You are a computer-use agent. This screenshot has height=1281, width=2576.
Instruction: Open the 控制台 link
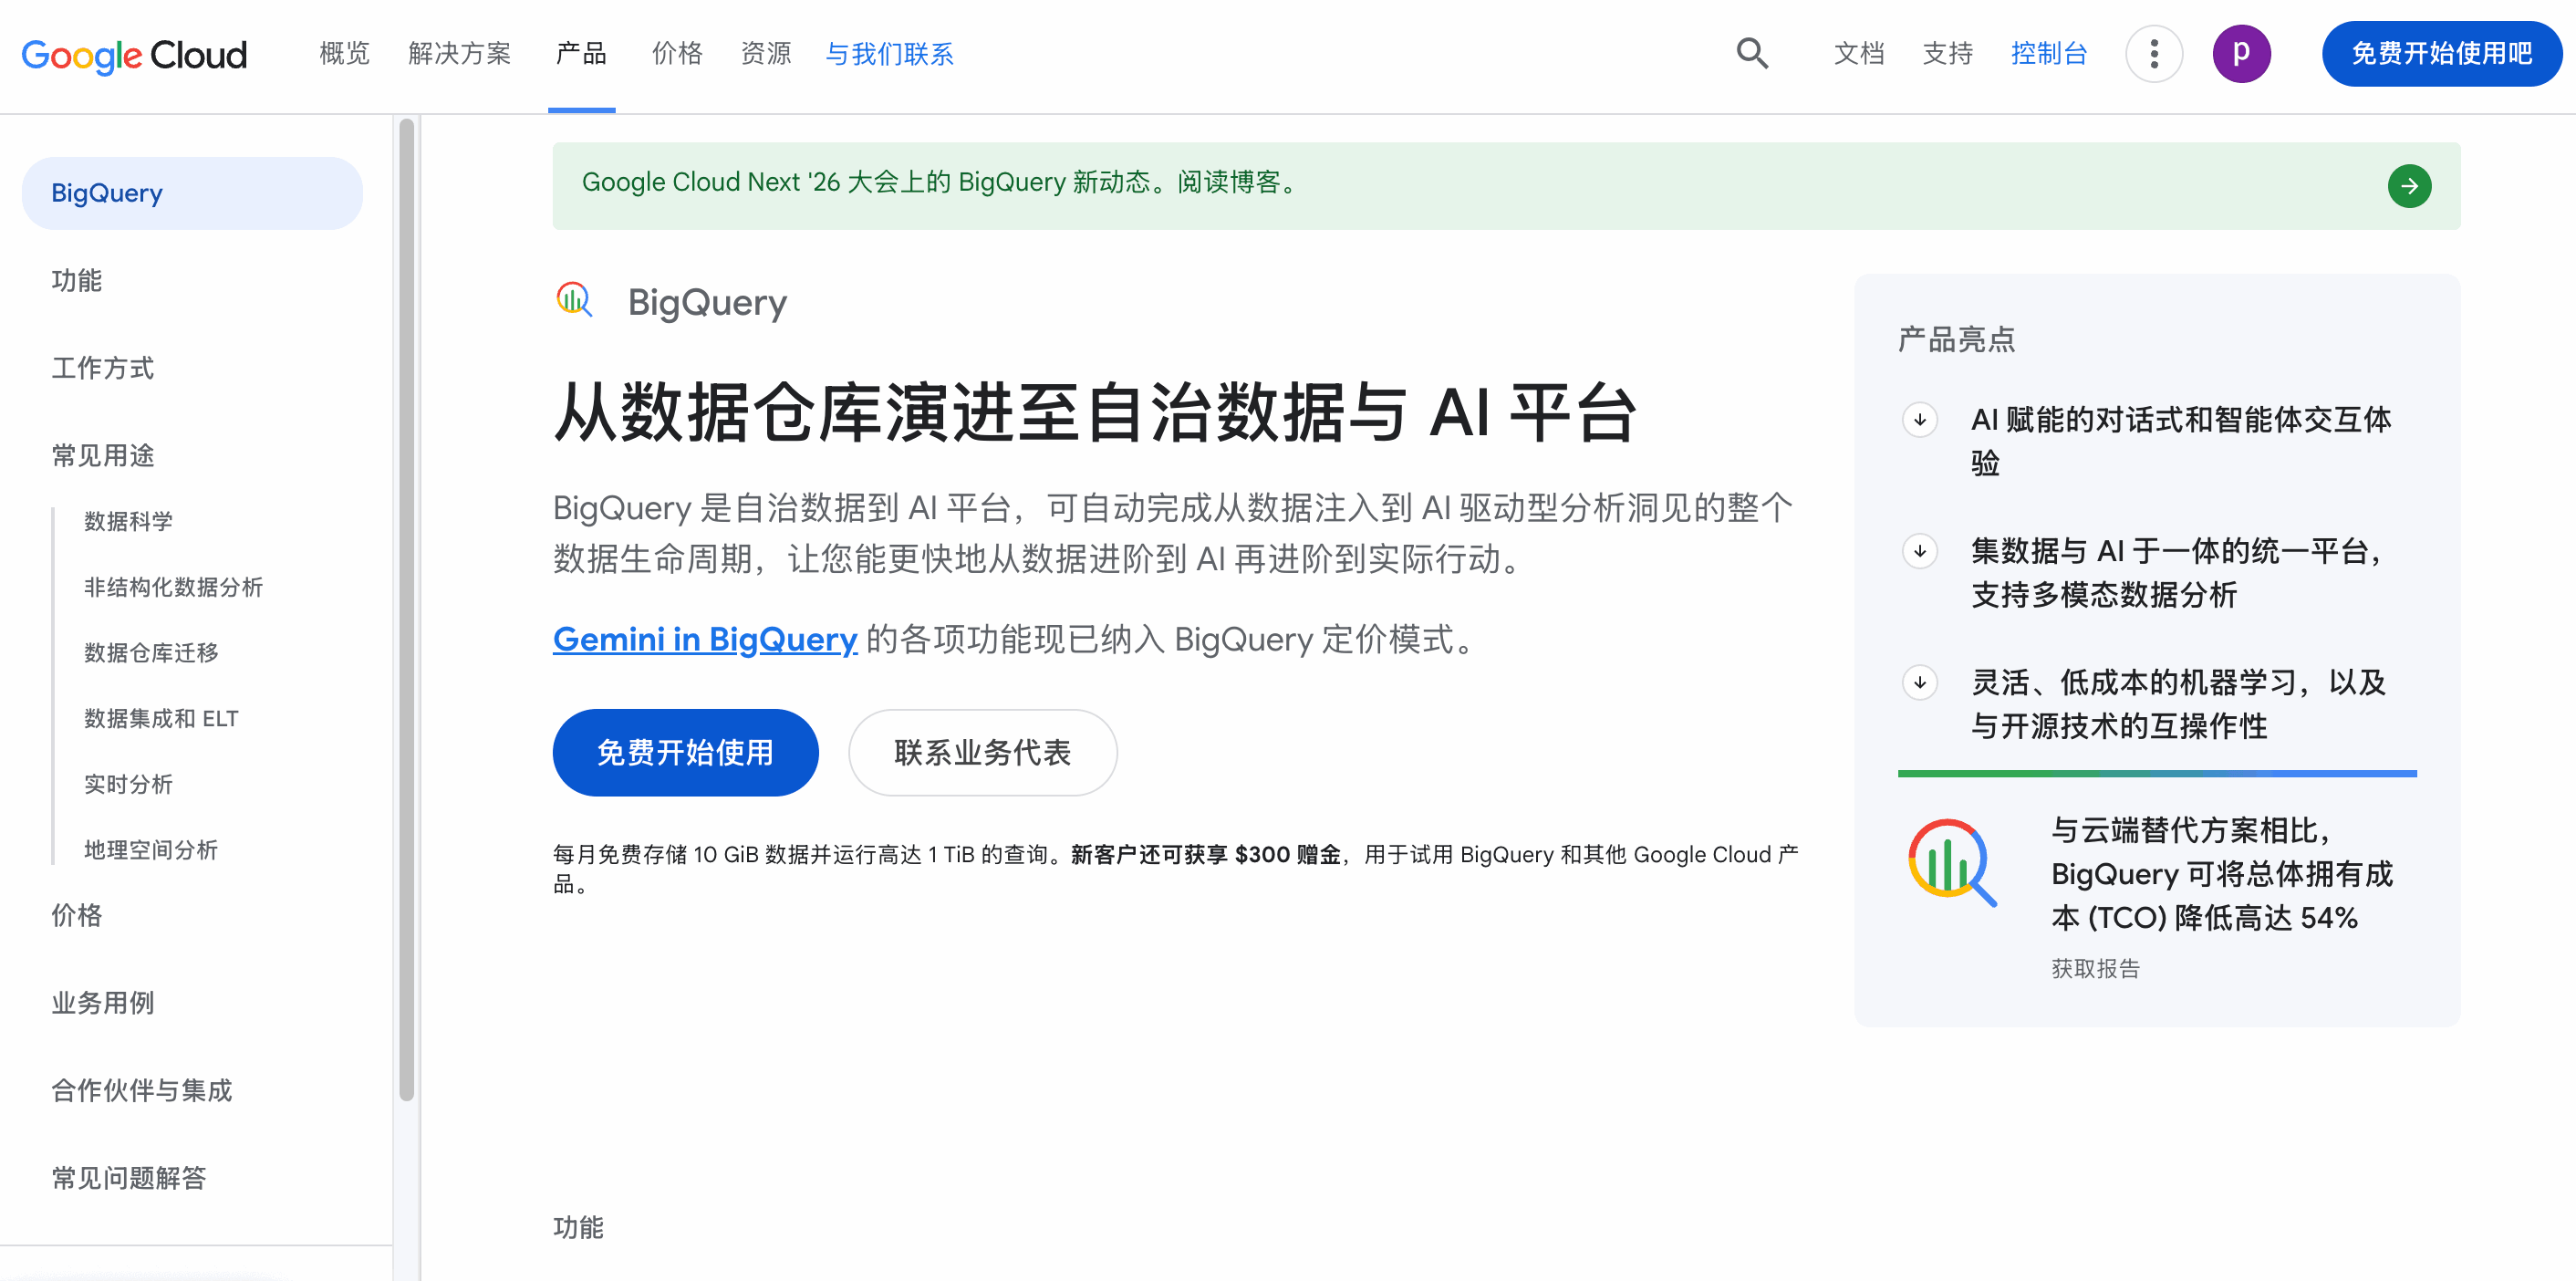2049,54
